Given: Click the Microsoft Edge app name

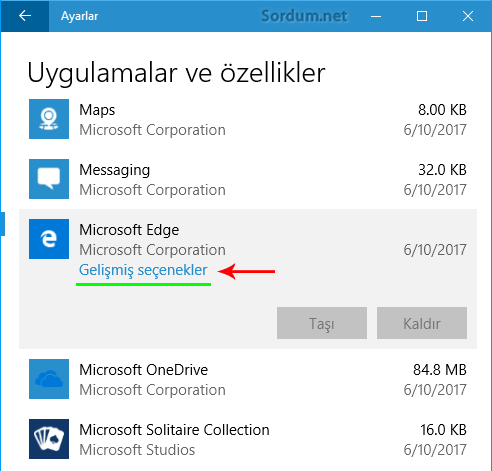Looking at the screenshot, I should pyautogui.click(x=129, y=230).
